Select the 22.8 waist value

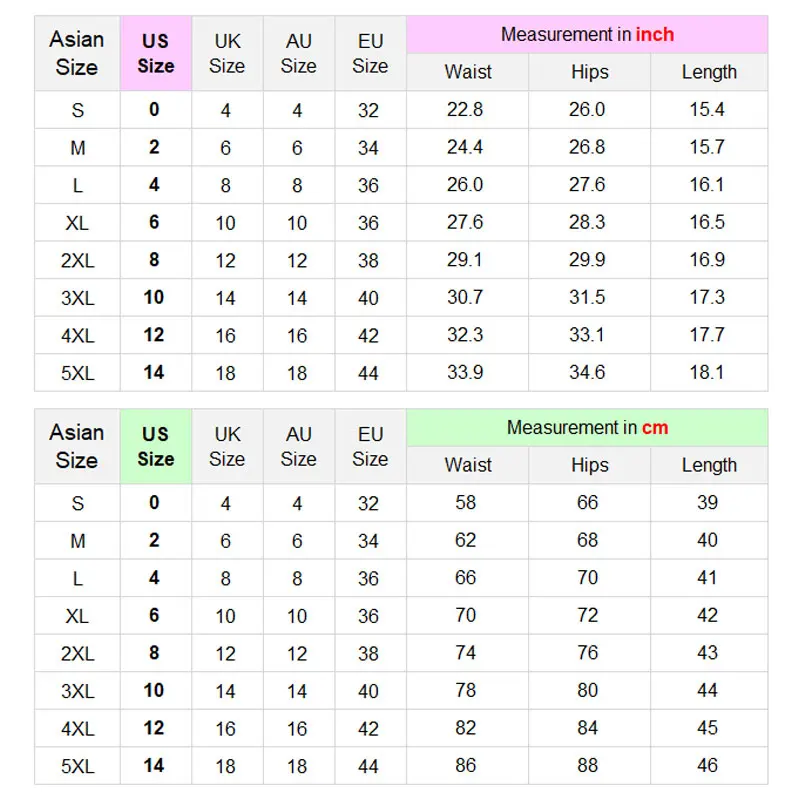(x=465, y=110)
